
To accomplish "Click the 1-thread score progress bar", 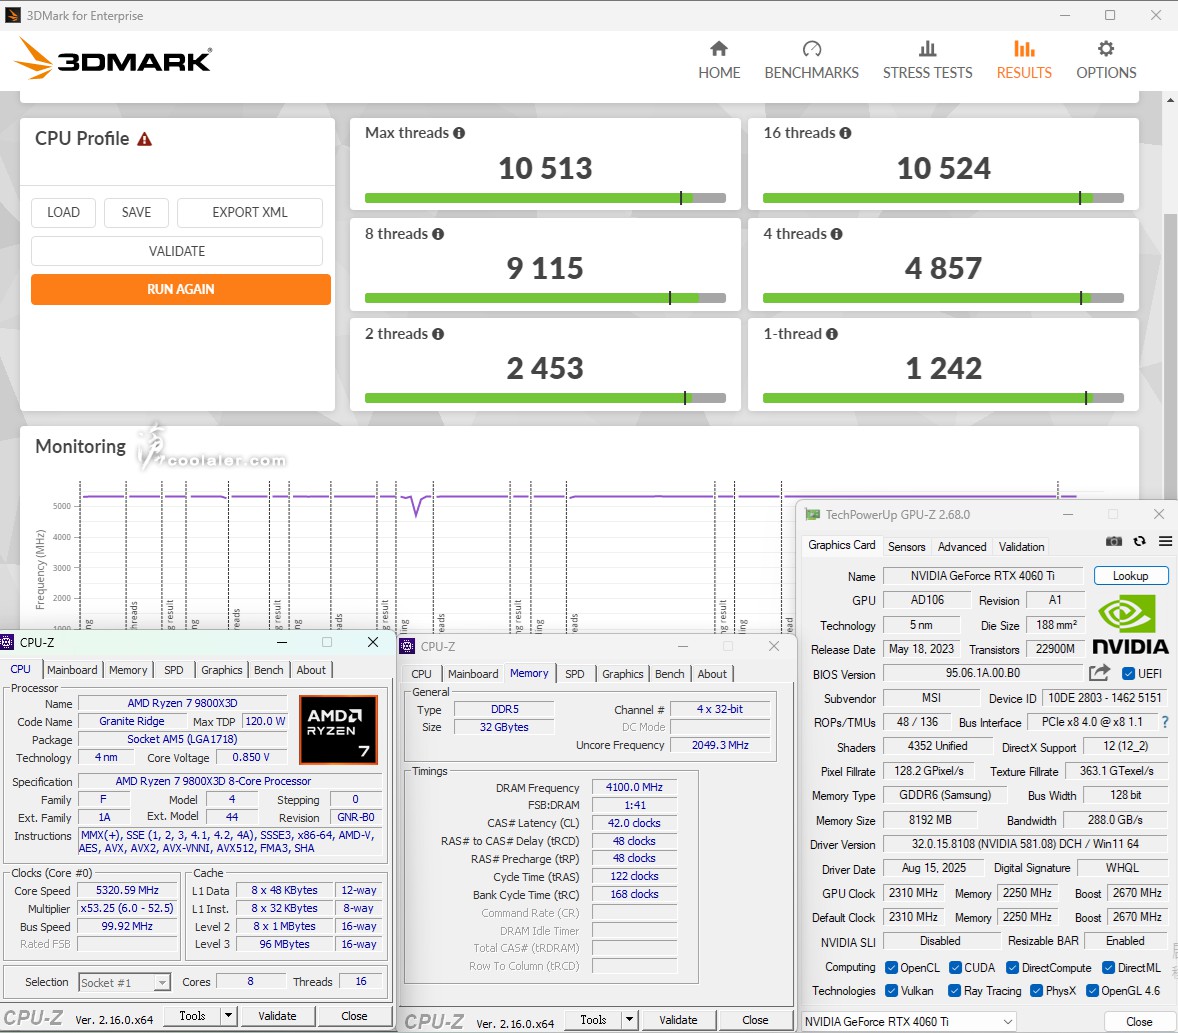I will click(x=943, y=398).
